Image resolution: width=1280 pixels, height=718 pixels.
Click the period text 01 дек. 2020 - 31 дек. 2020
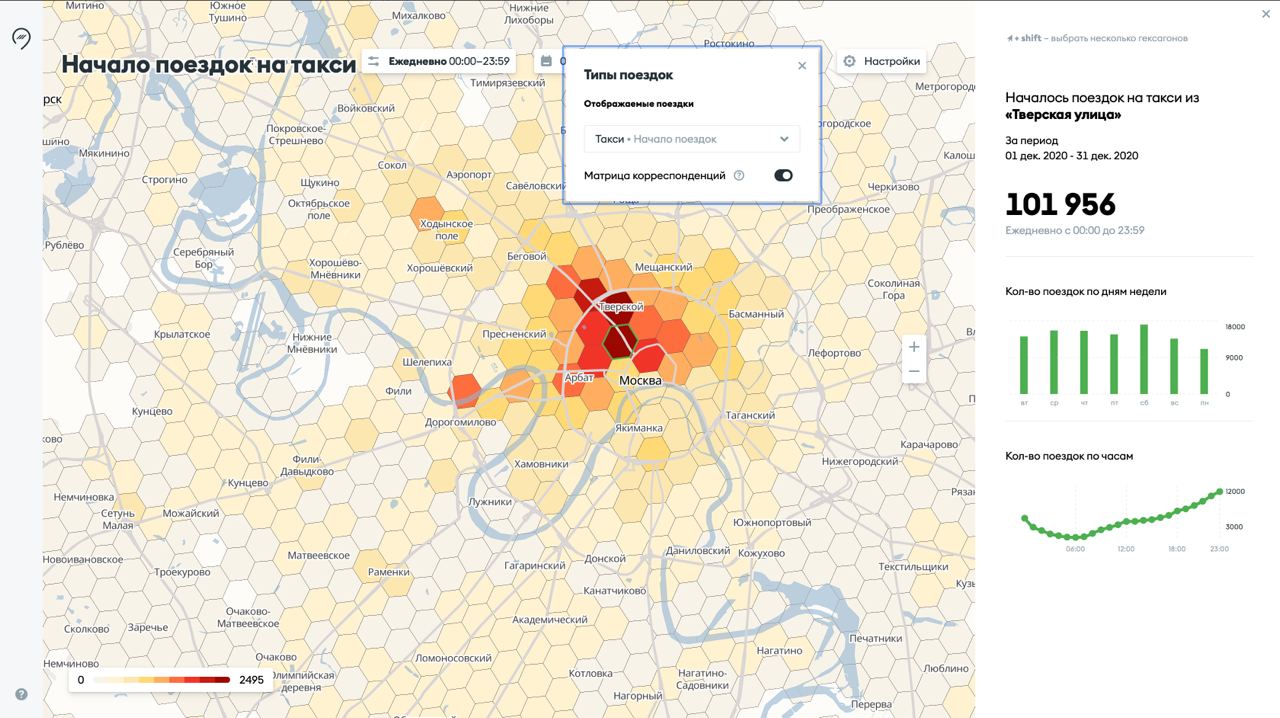pyautogui.click(x=1071, y=155)
